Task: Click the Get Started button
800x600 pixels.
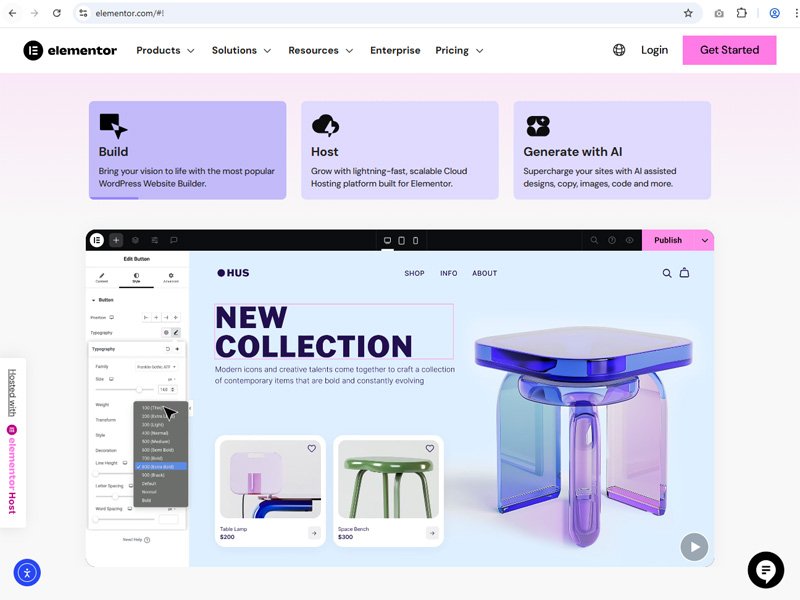Action: [729, 50]
